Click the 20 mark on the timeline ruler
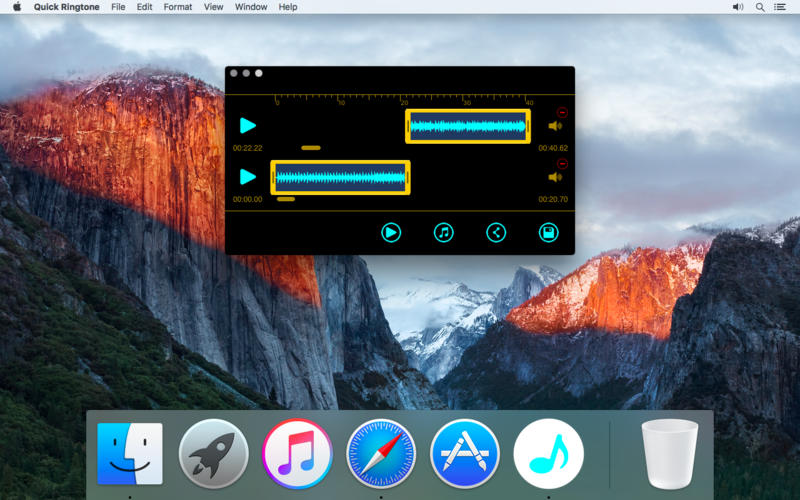 (404, 103)
